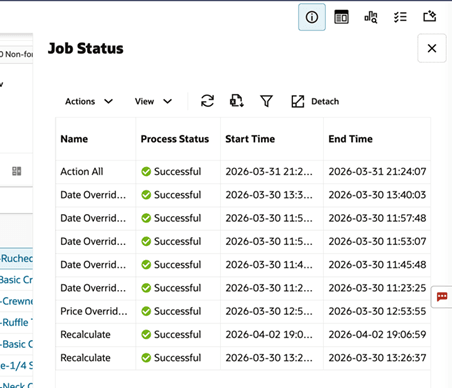Image resolution: width=452 pixels, height=388 pixels.
Task: Click Date Overrid... ending 13:40:03 row name
Action: click(x=93, y=195)
